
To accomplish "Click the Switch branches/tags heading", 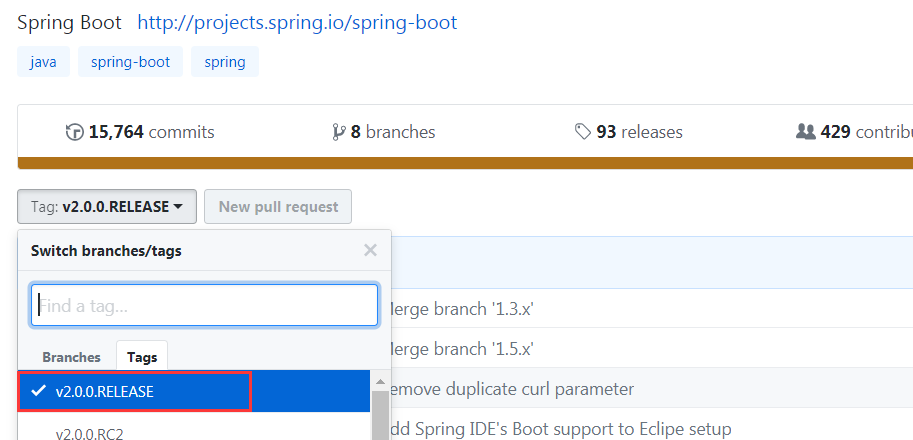I will [106, 251].
